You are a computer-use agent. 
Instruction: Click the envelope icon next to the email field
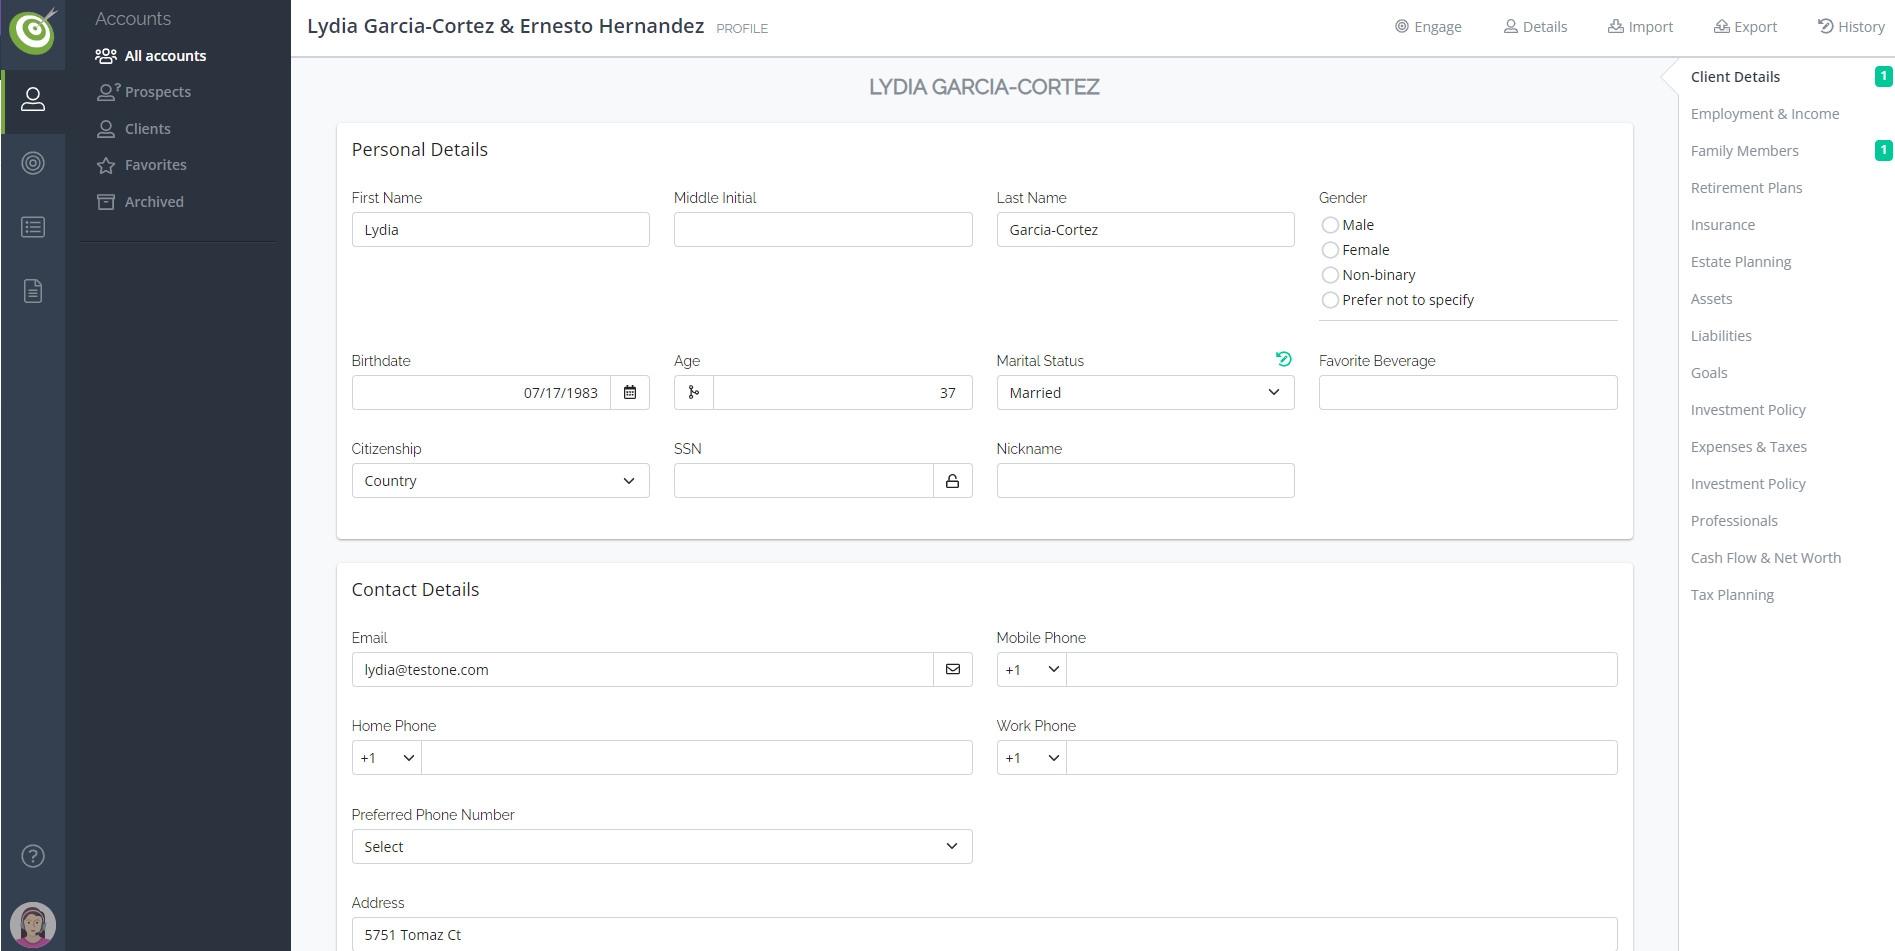pos(951,669)
